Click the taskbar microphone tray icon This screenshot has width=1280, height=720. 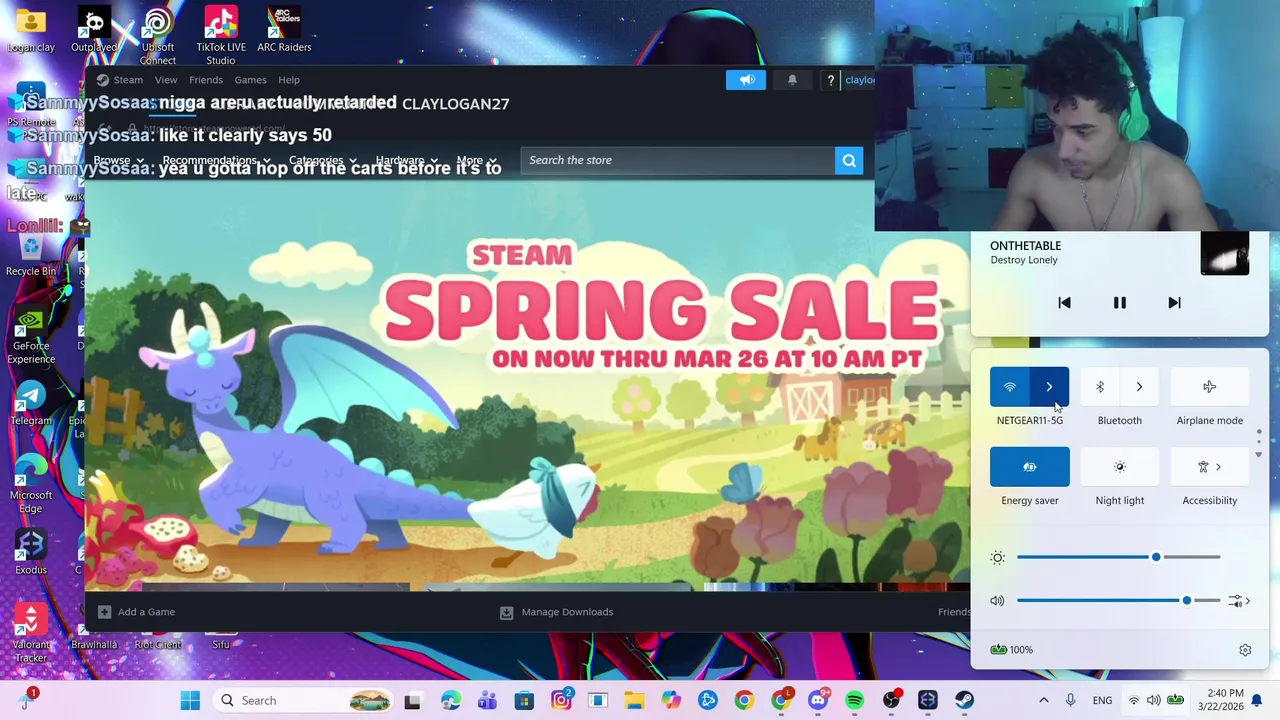click(1070, 700)
